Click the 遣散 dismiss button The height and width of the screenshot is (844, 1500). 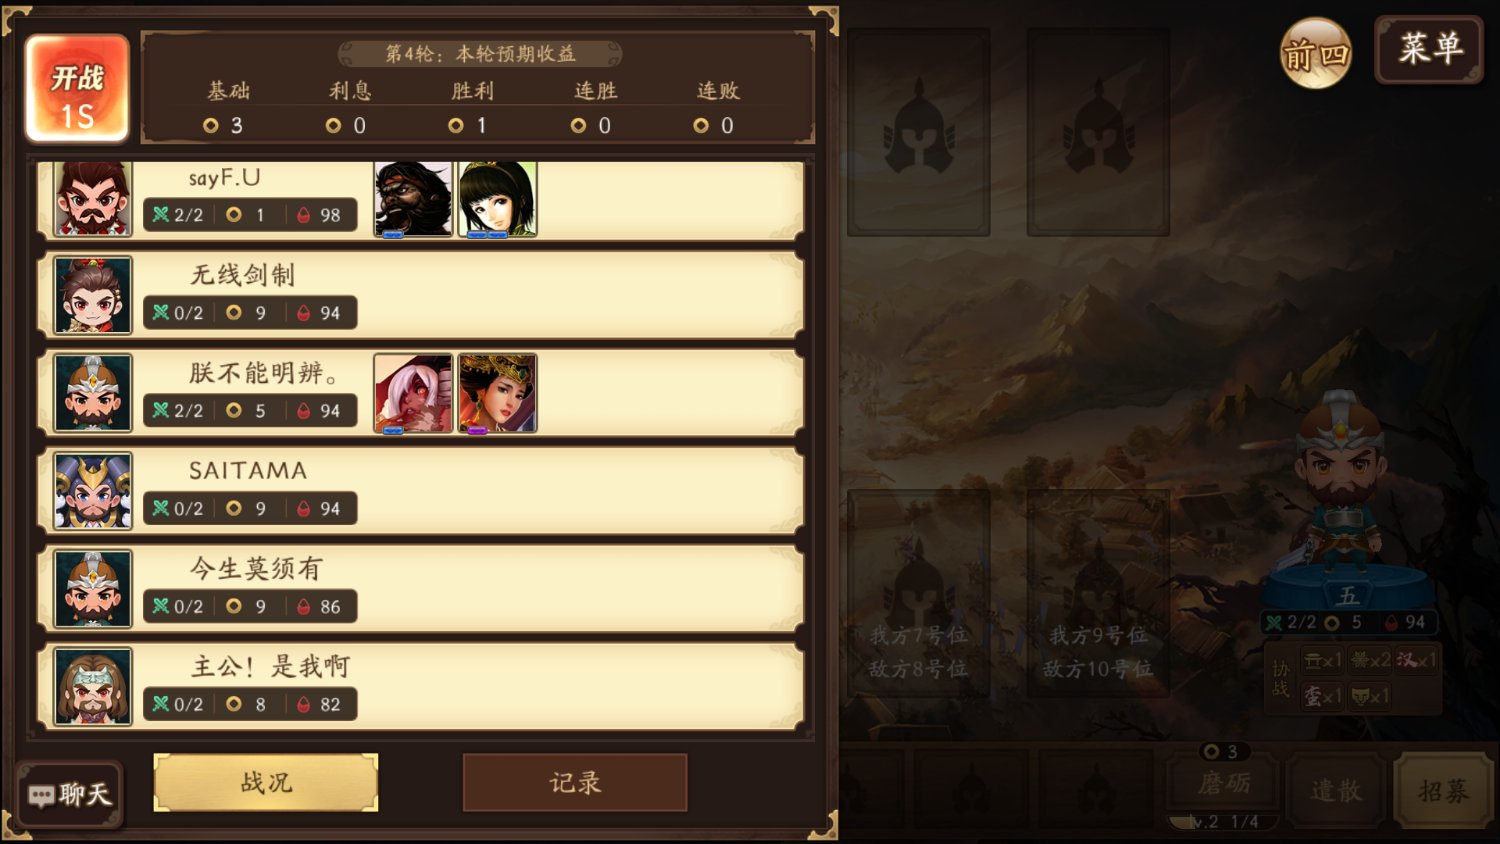click(x=1336, y=791)
